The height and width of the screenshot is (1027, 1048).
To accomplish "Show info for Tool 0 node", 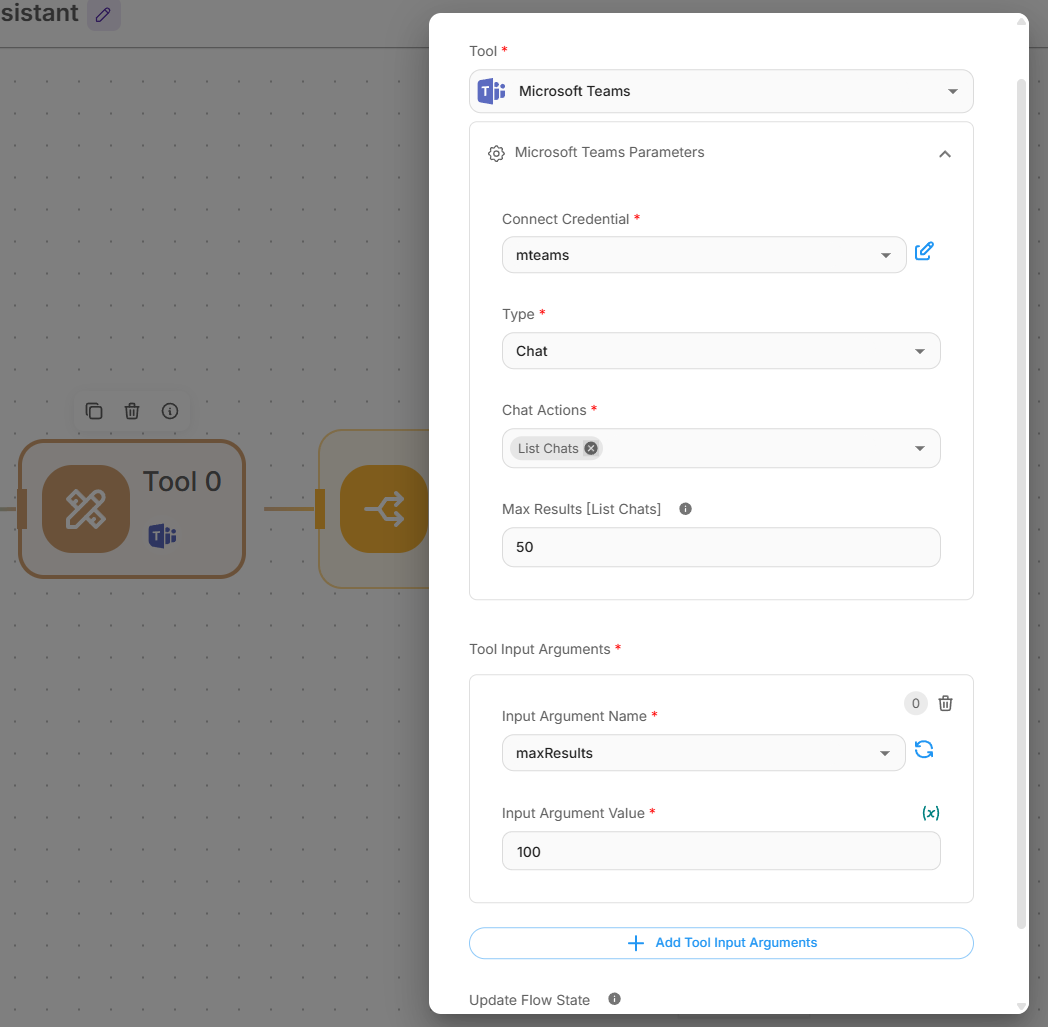I will point(170,411).
